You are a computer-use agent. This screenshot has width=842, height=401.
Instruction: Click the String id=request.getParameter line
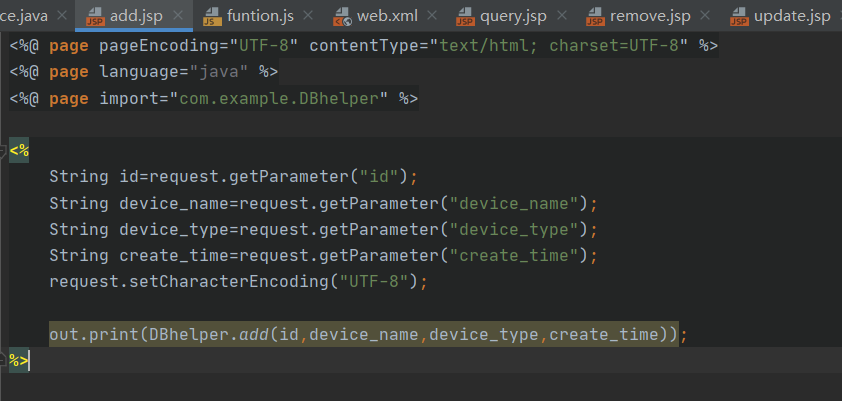(234, 177)
